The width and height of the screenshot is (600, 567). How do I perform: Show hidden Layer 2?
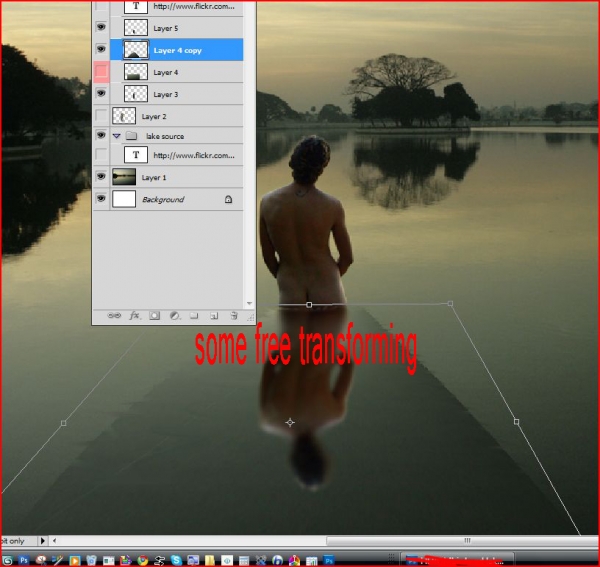[x=101, y=115]
